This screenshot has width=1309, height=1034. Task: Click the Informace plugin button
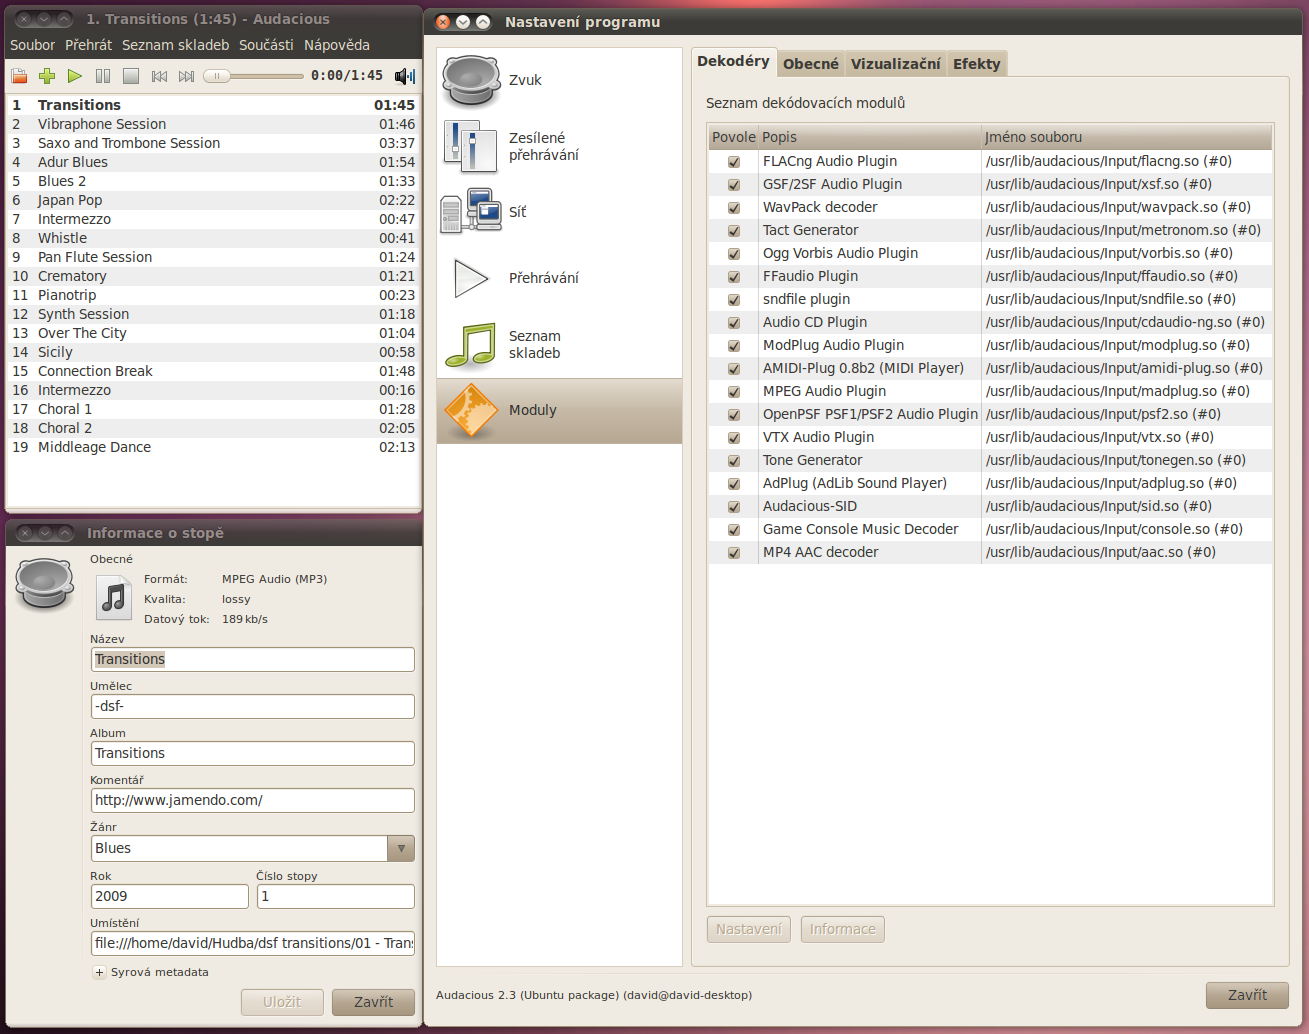843,929
